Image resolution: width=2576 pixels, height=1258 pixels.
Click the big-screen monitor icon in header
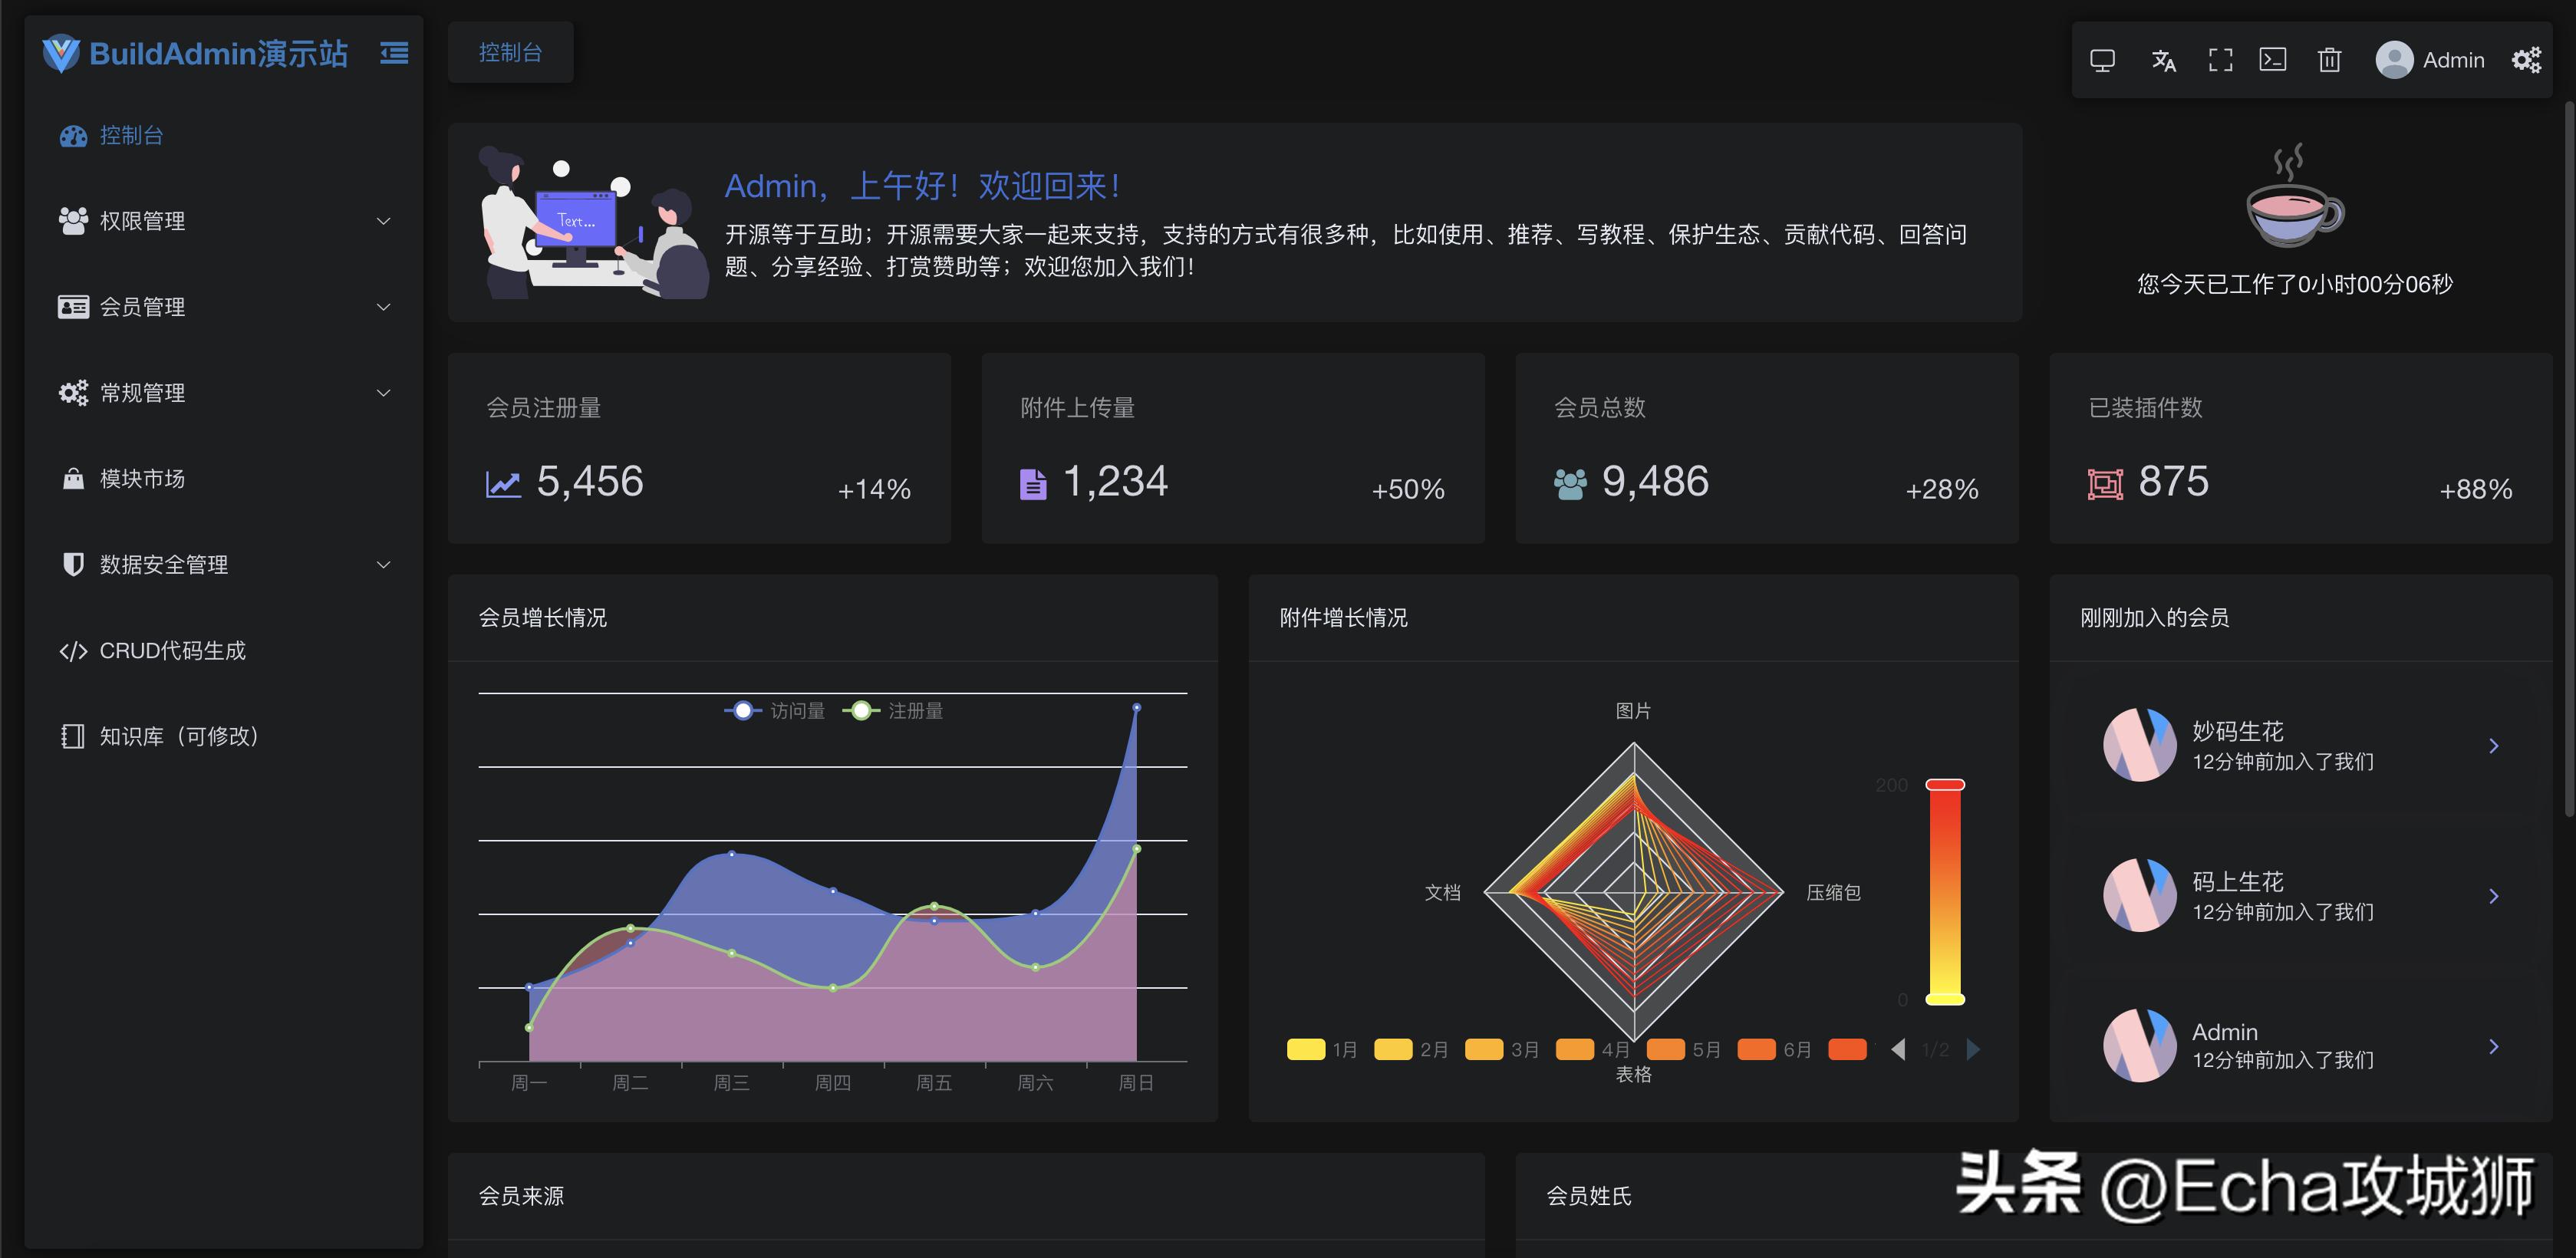(2103, 61)
